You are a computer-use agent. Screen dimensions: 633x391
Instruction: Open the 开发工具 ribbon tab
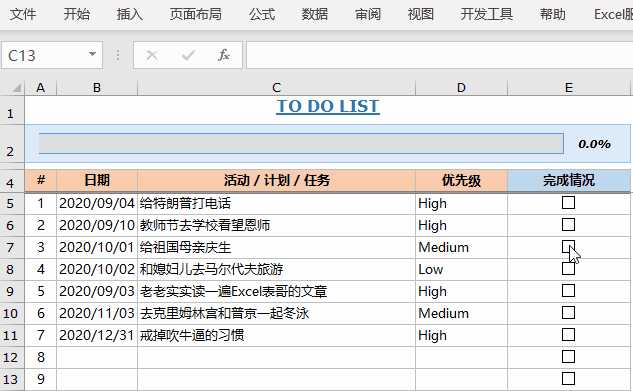[x=486, y=14]
